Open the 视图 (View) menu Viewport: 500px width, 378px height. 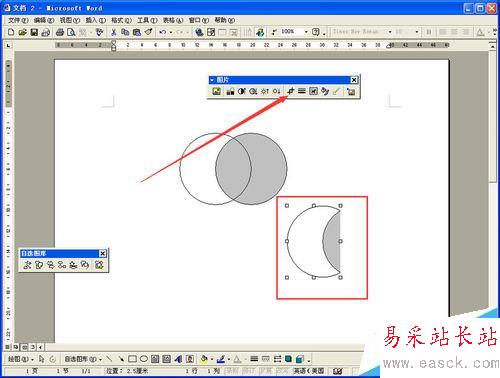[x=70, y=20]
